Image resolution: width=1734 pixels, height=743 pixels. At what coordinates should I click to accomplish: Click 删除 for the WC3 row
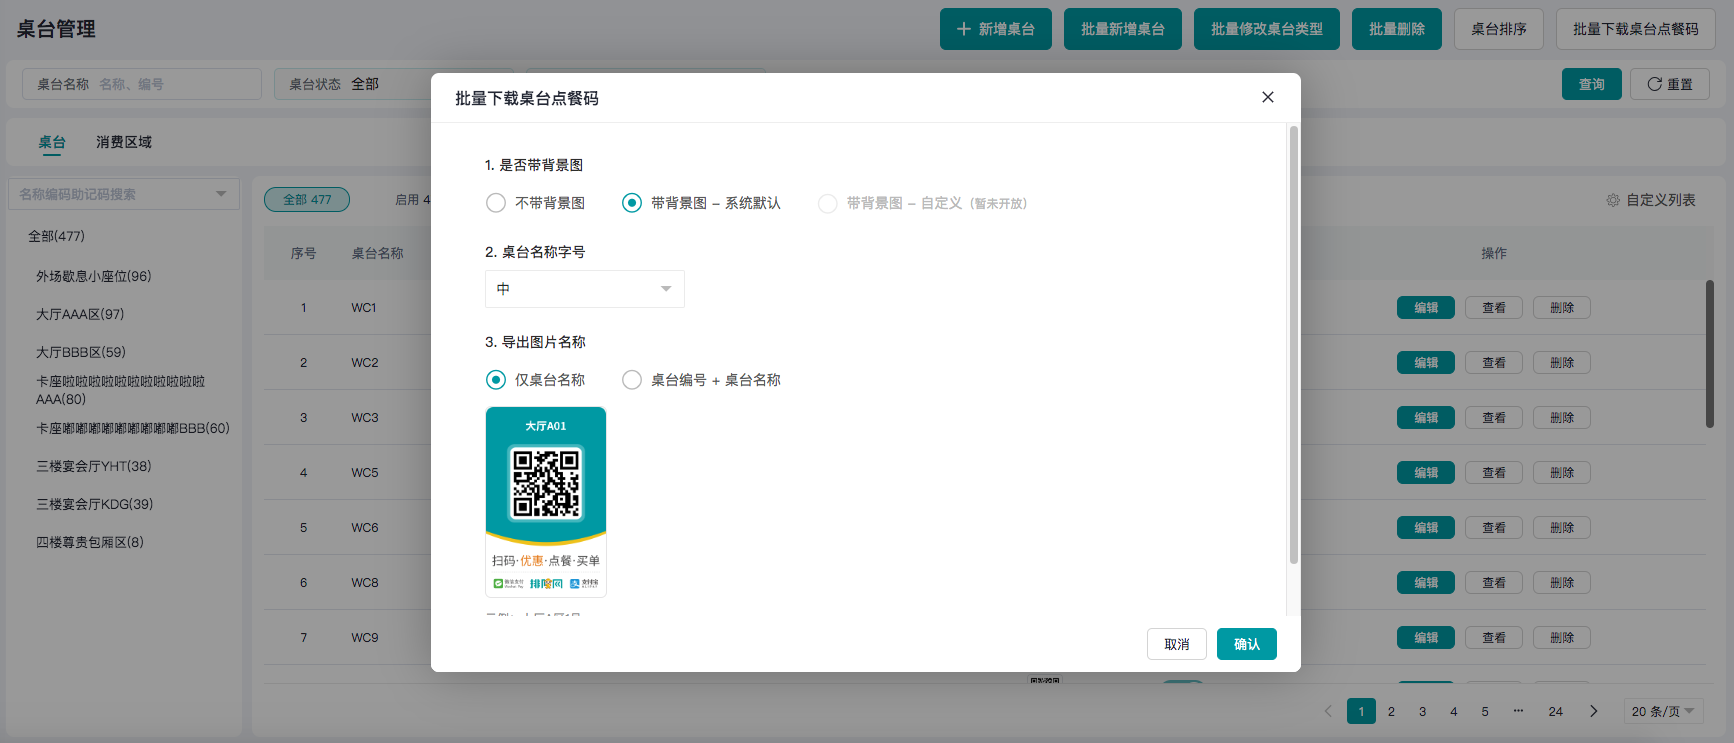pos(1562,418)
